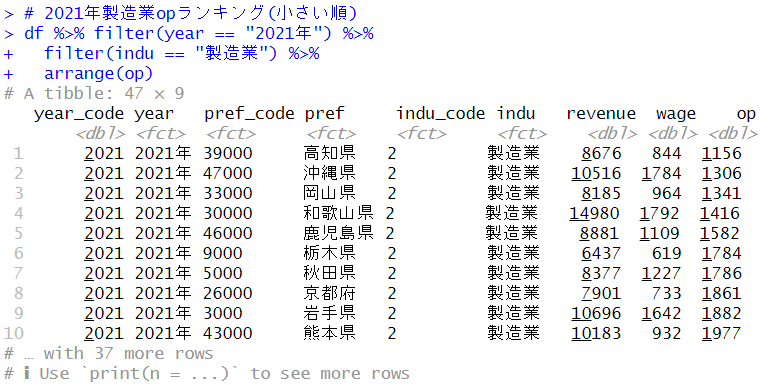Click revenue value '8881'
Screen dimensions: 780x385
599,233
